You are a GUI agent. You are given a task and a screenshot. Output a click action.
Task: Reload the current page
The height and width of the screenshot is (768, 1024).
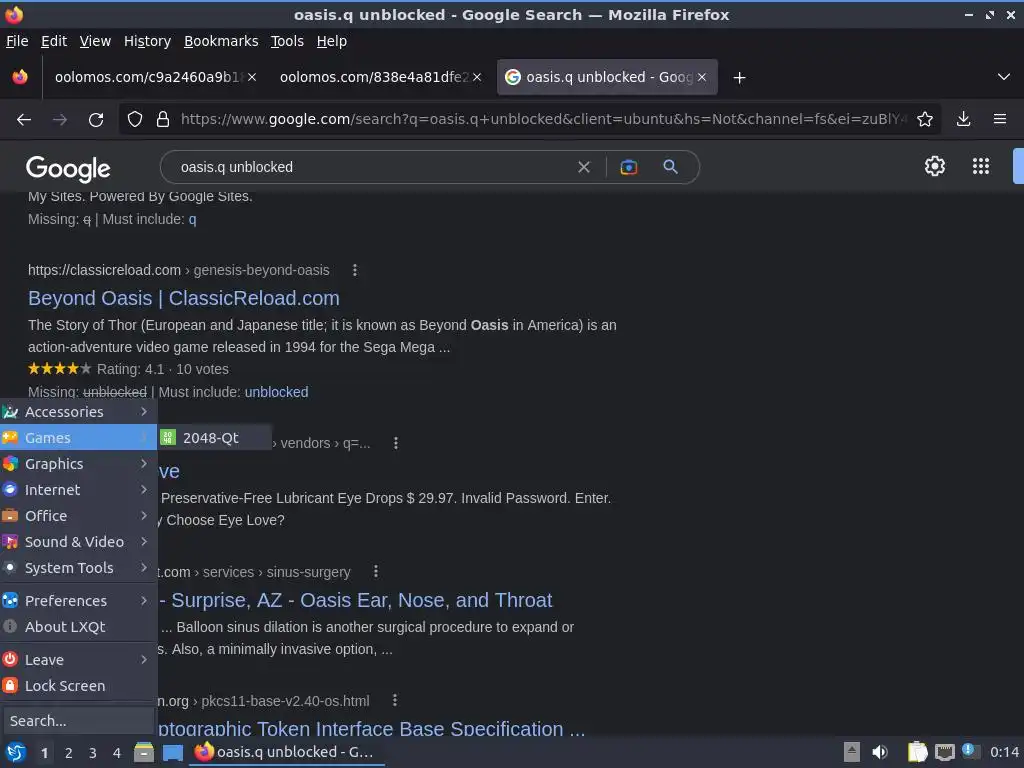coord(96,120)
